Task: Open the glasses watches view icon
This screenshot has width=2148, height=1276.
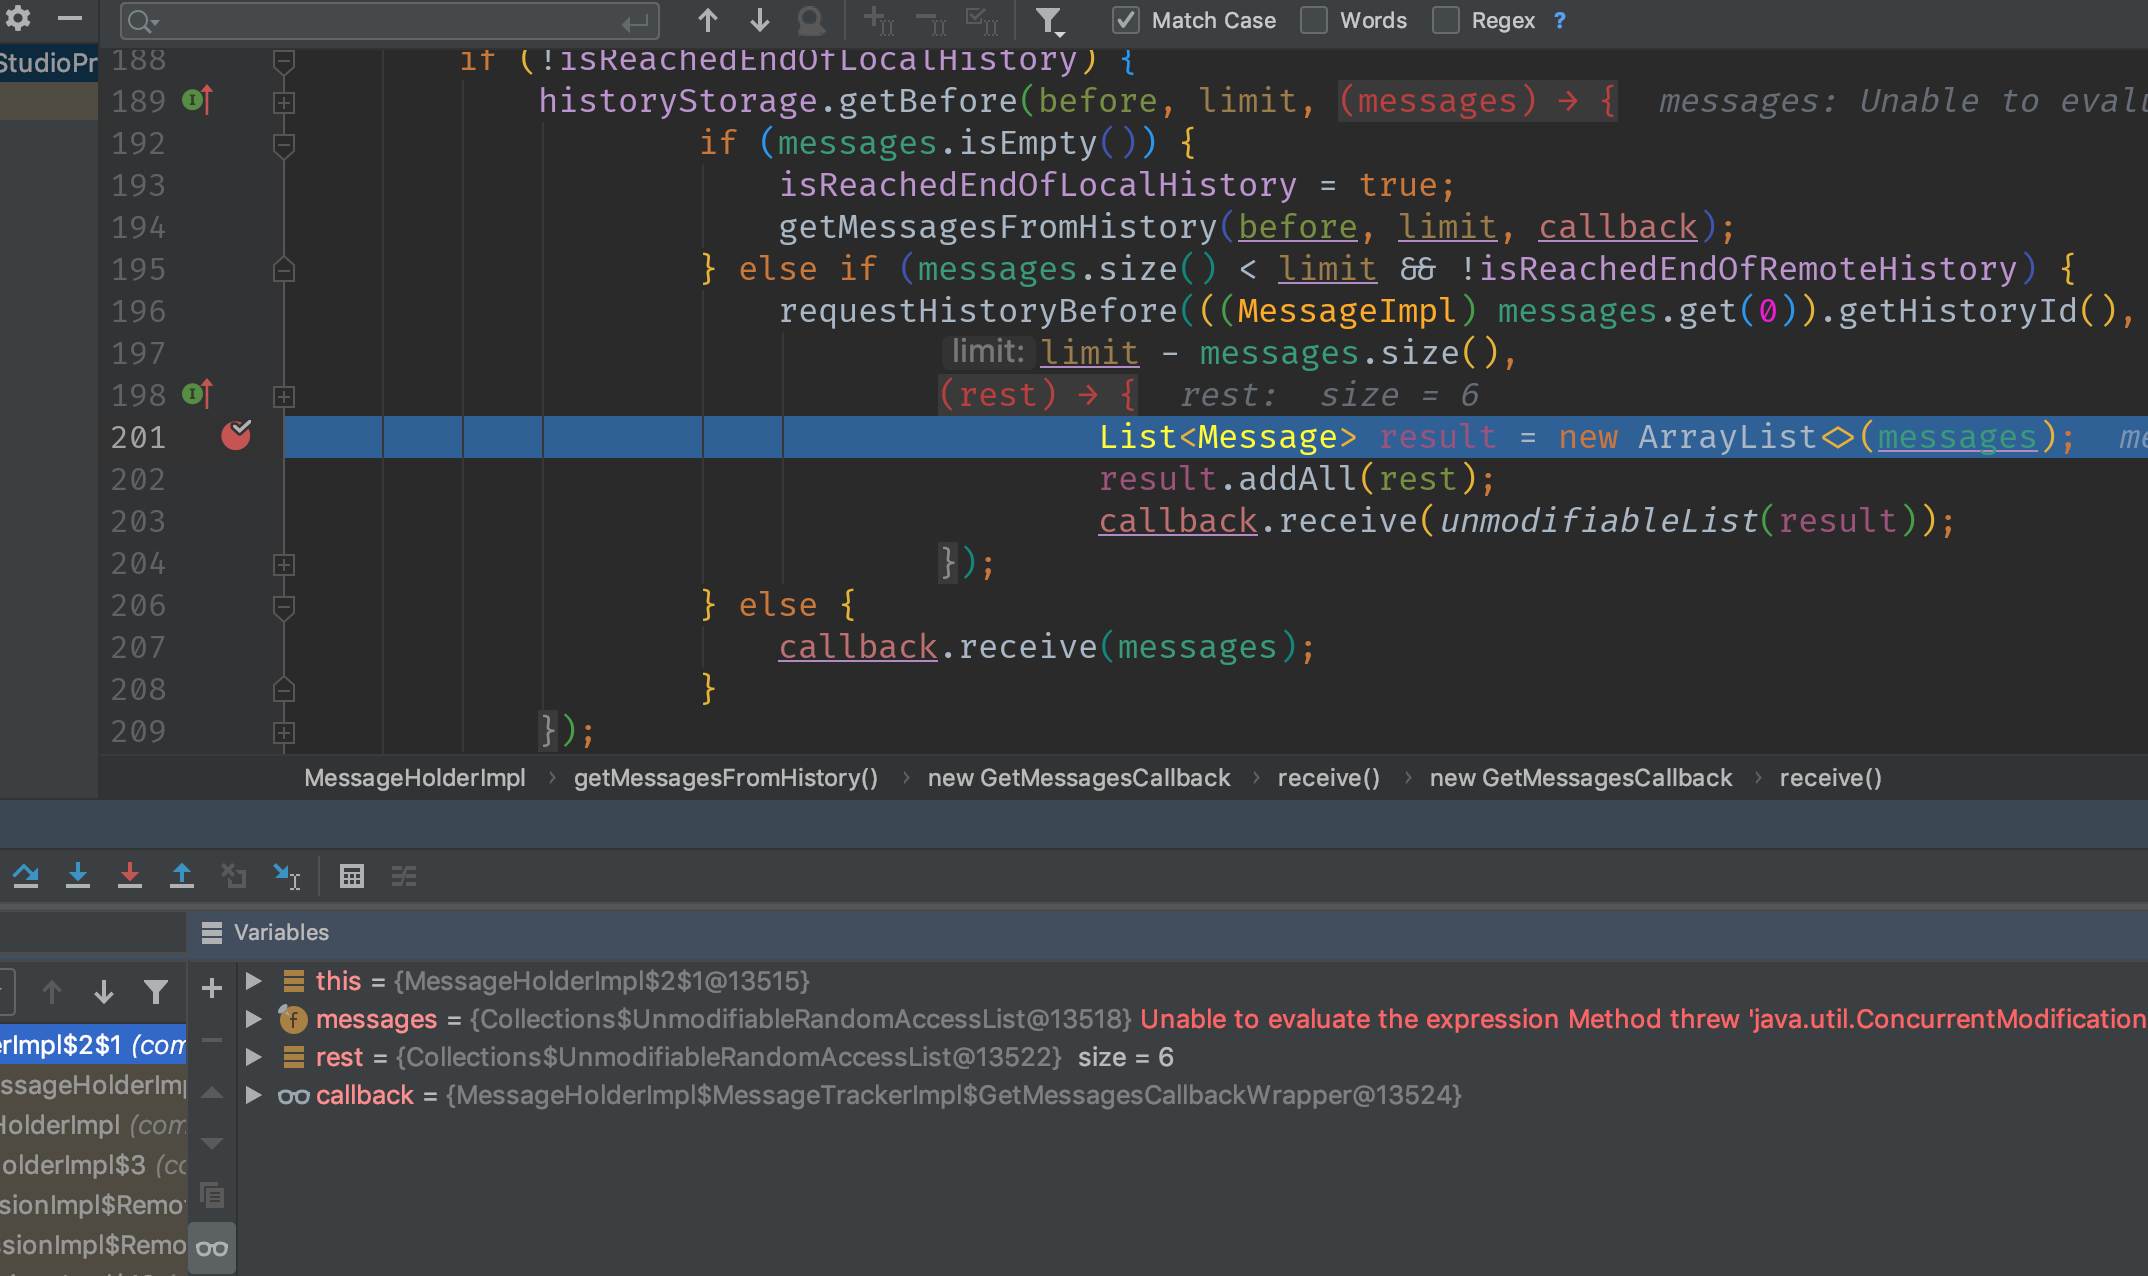Action: (x=211, y=1247)
